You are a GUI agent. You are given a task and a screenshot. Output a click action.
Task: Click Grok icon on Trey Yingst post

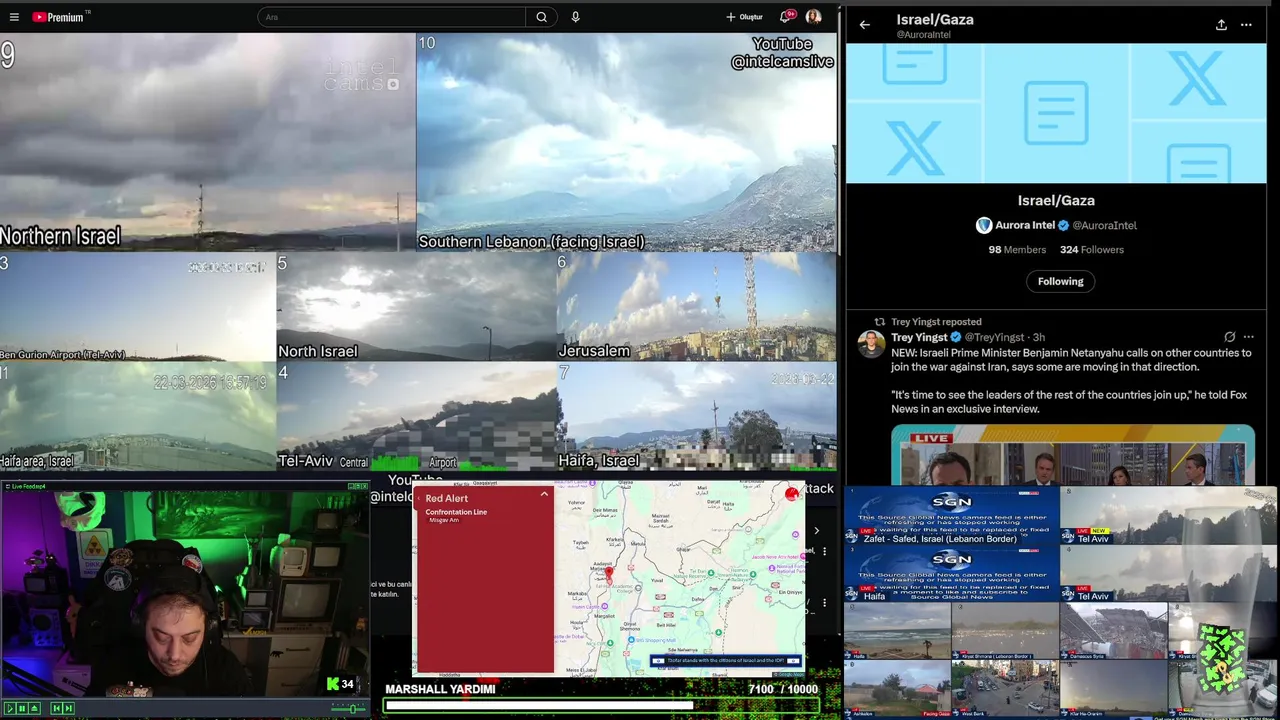[1230, 337]
